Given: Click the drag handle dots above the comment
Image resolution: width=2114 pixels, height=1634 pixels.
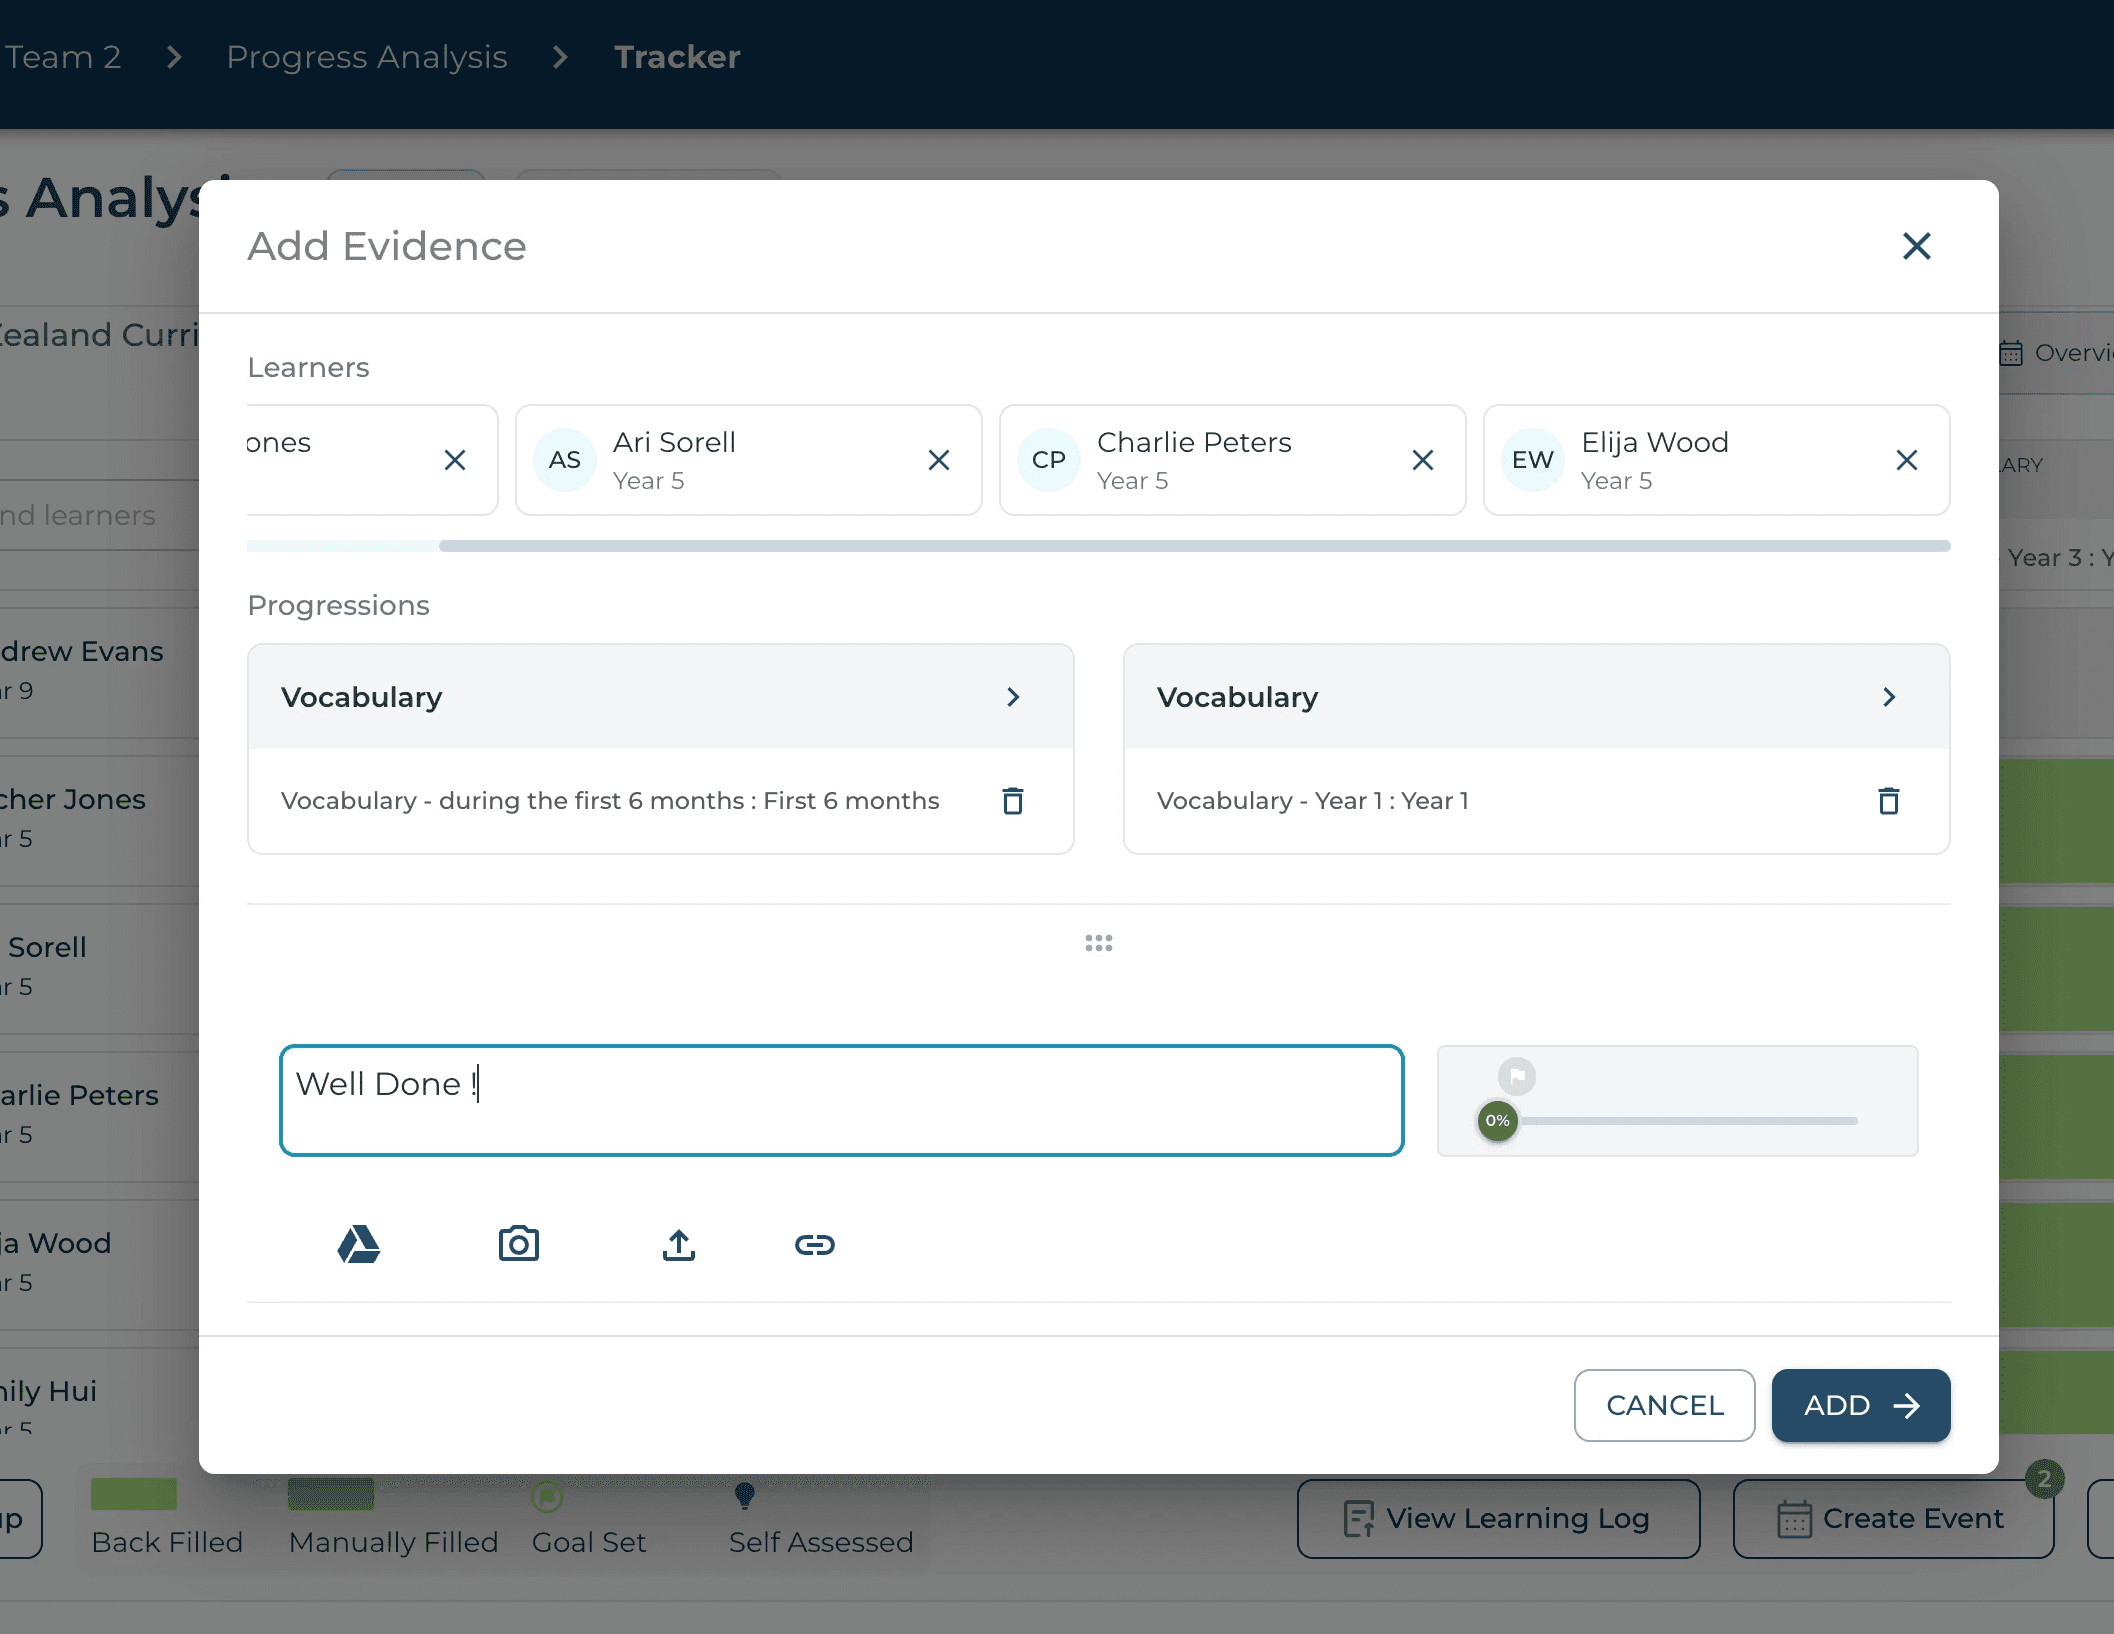Looking at the screenshot, I should (1098, 943).
